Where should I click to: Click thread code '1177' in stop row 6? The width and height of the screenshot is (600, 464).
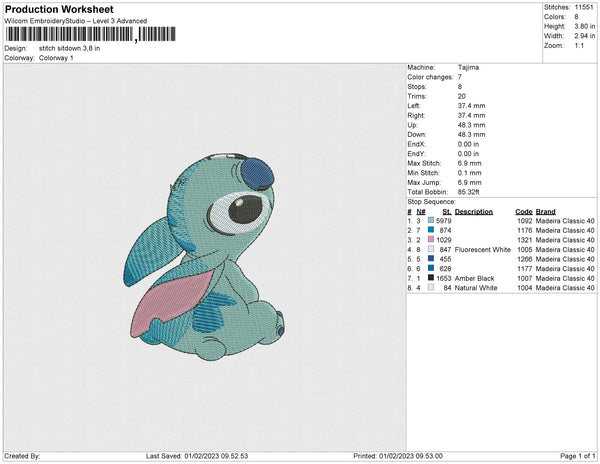coord(525,269)
